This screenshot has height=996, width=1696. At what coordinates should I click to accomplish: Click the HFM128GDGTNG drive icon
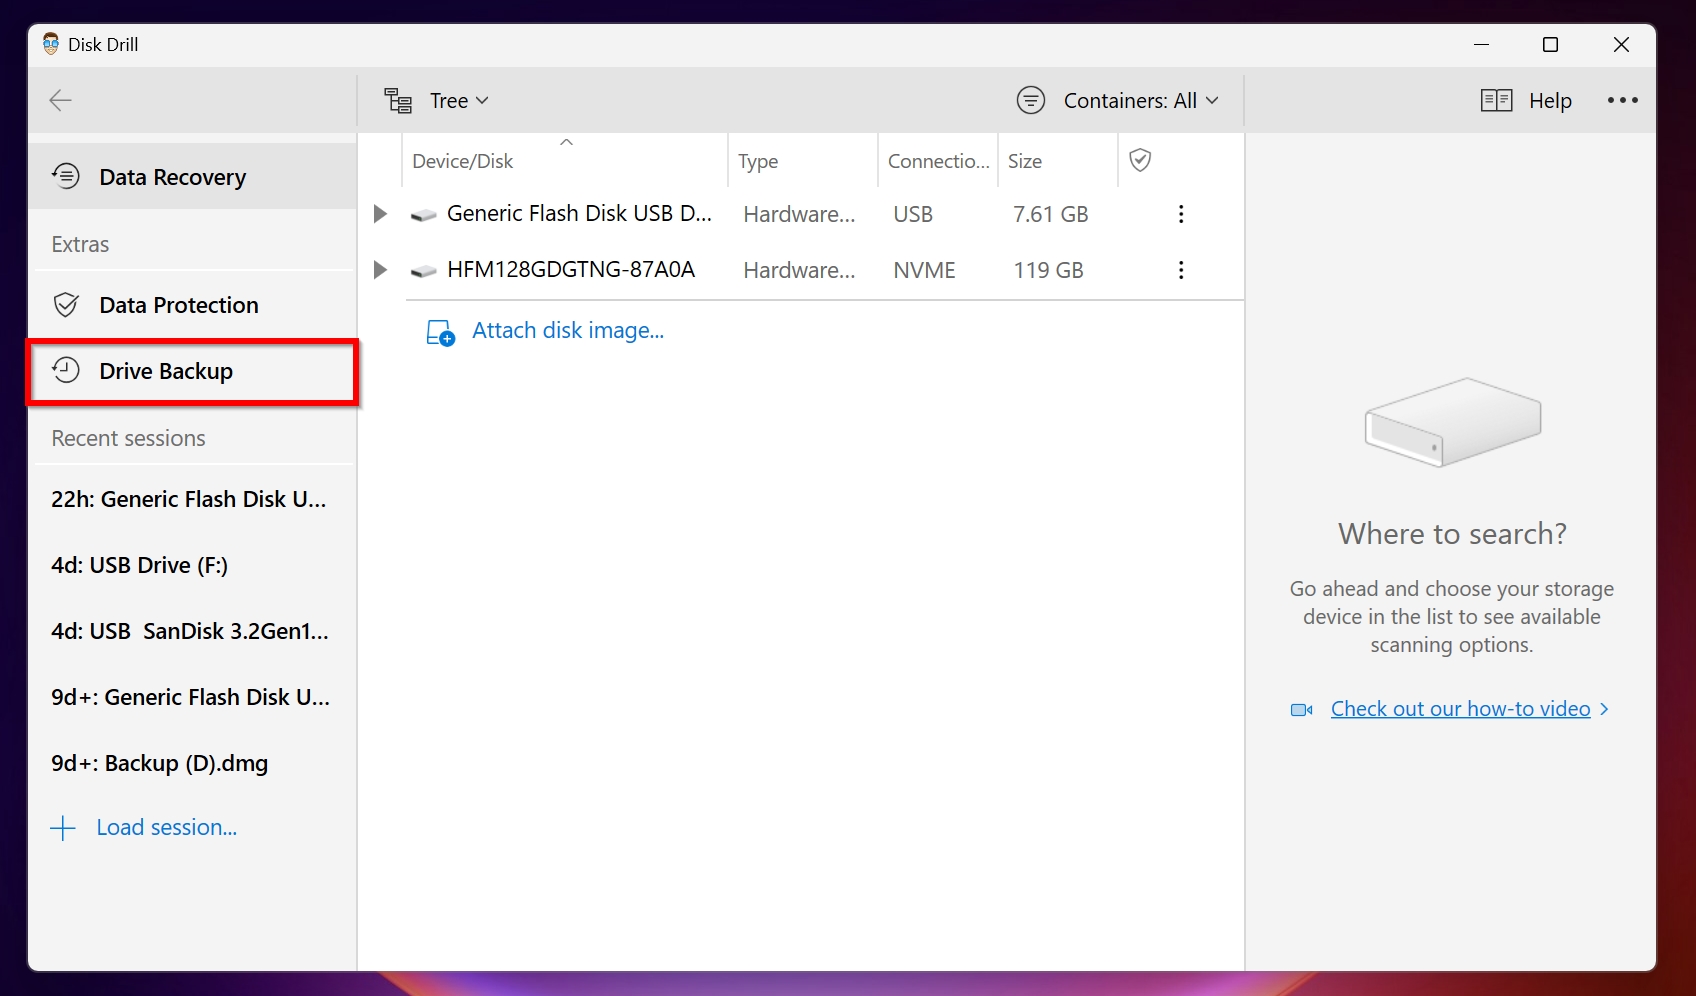[x=424, y=271]
